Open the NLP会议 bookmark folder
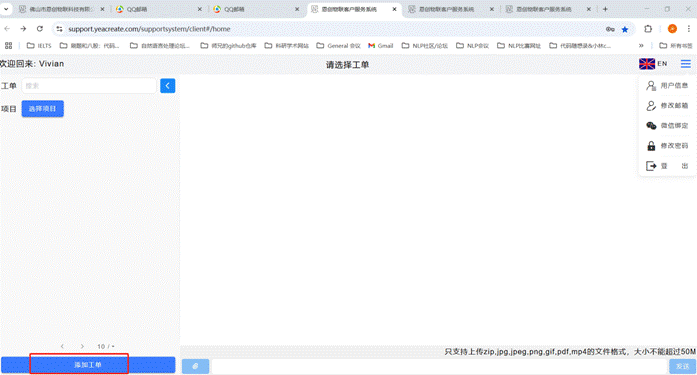The image size is (697, 375). (473, 45)
